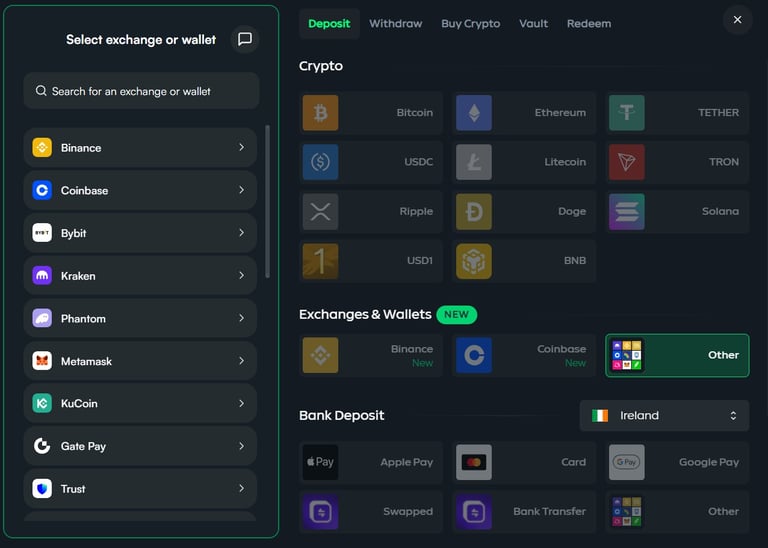Click the search magnifier icon
Image resolution: width=768 pixels, height=548 pixels.
click(x=41, y=91)
